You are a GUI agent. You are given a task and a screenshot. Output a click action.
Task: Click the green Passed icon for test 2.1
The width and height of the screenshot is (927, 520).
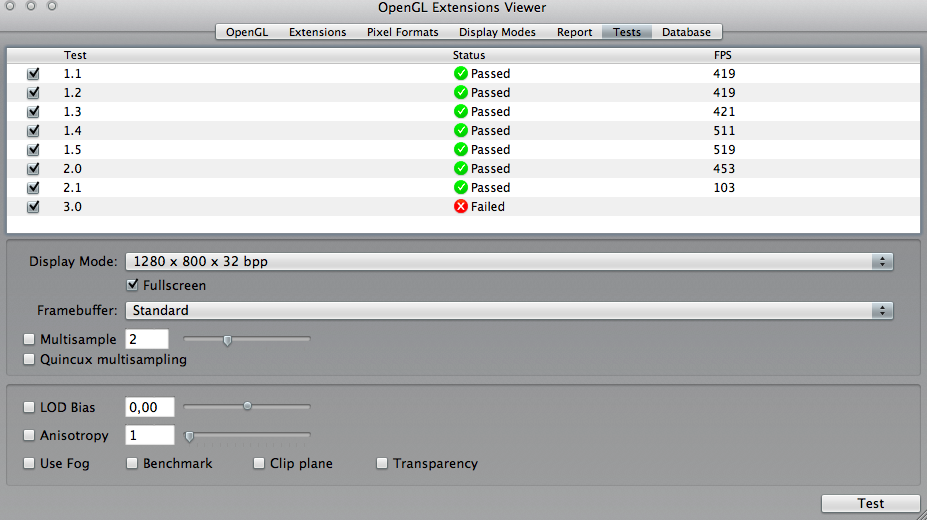click(461, 187)
